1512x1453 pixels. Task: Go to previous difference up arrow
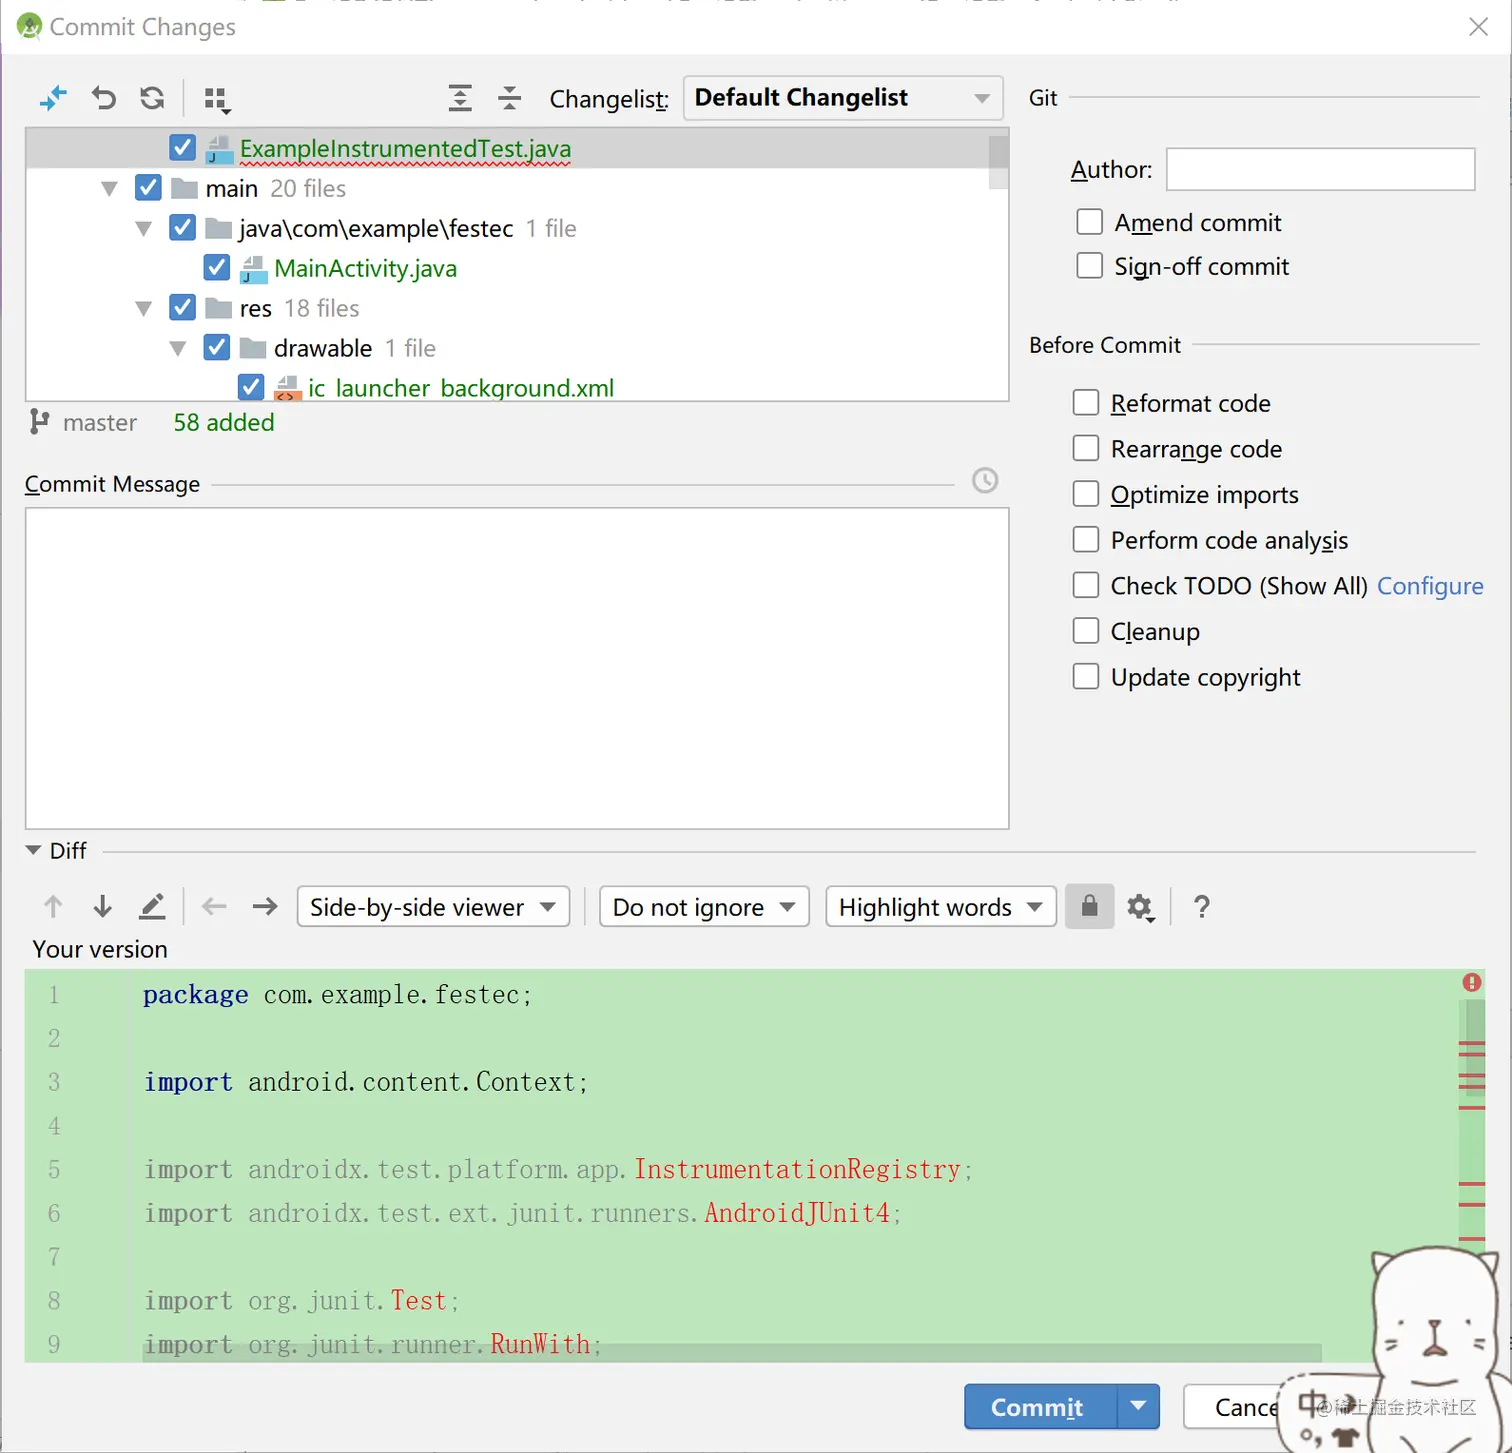pos(53,907)
